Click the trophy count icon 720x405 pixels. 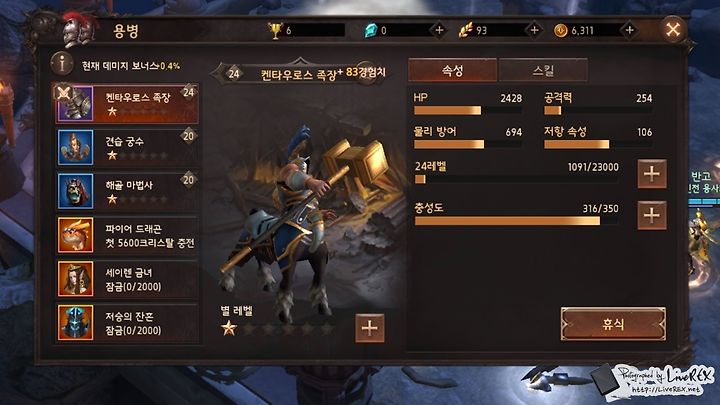[x=276, y=31]
